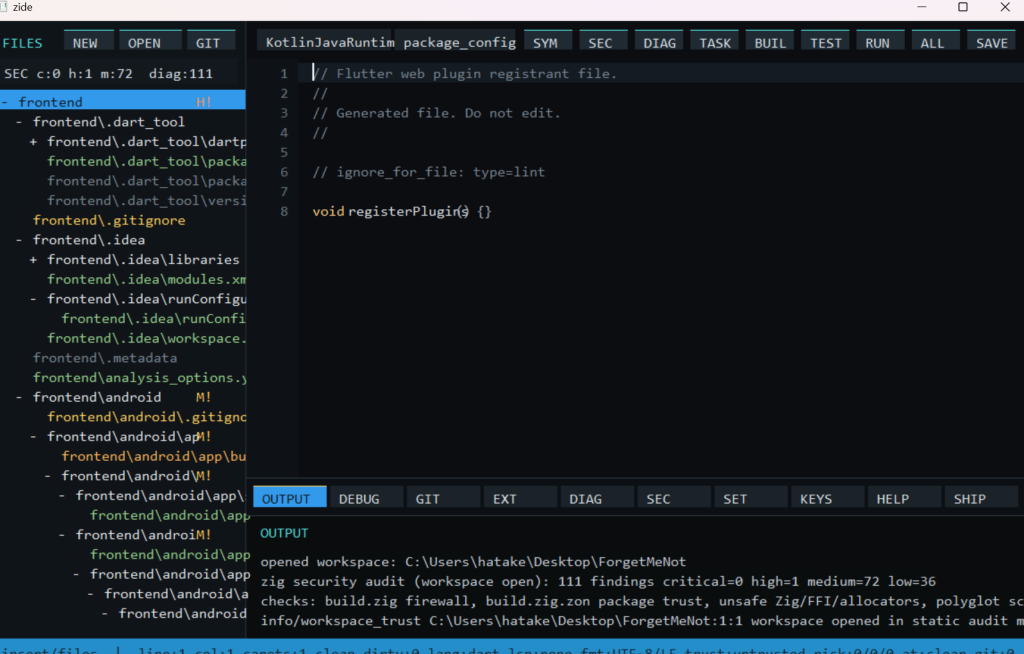Open frontend\.gitignore file in tree
The height and width of the screenshot is (654, 1024).
click(109, 220)
